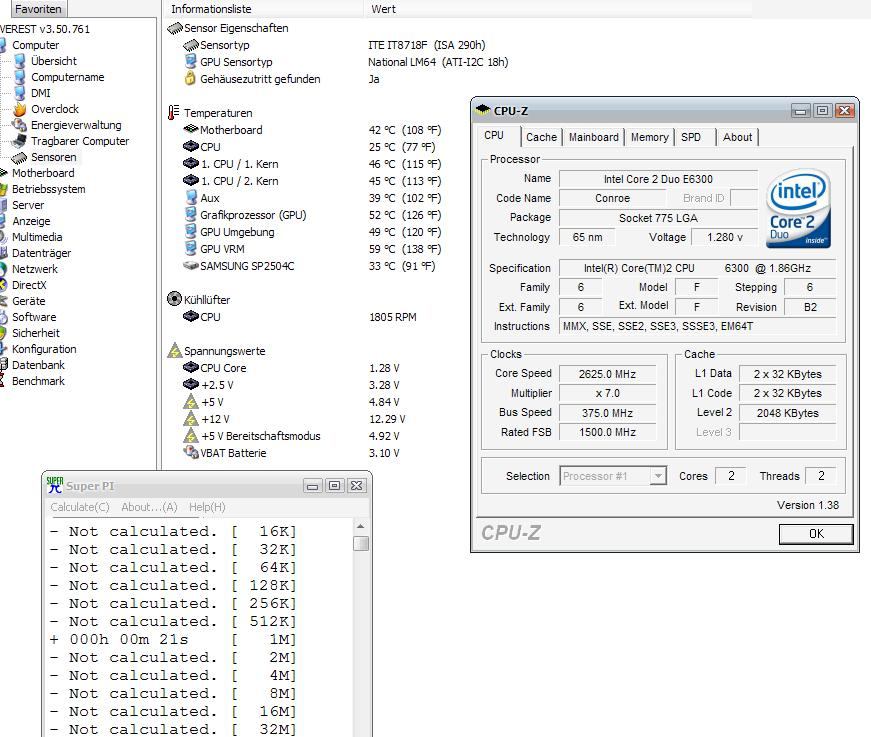Select the Sicherheit tree item
The height and width of the screenshot is (737, 871).
(x=36, y=333)
